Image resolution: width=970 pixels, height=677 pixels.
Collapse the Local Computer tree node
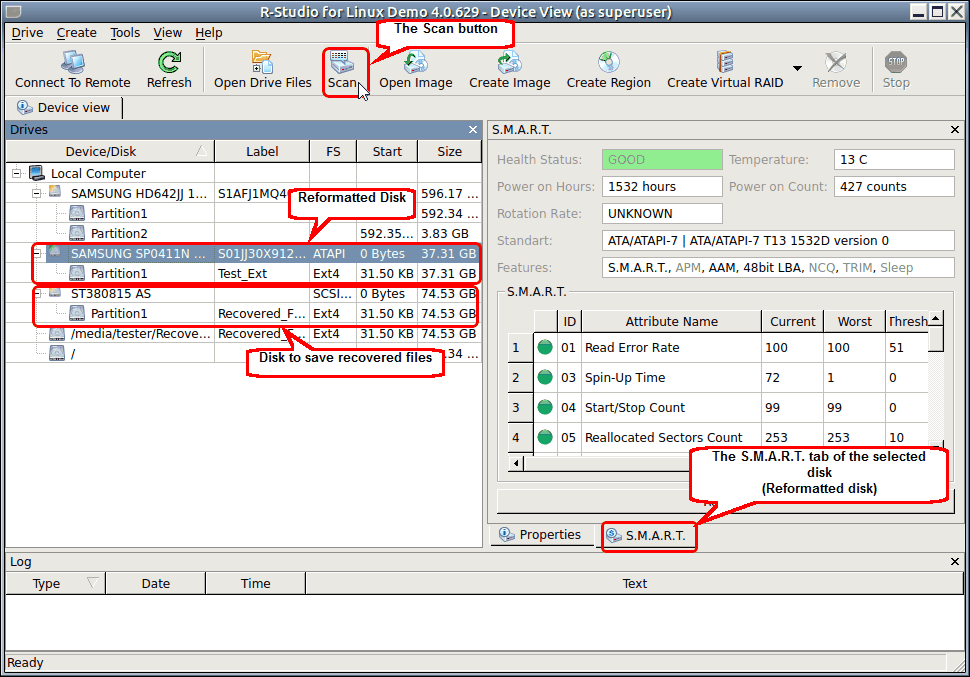tap(17, 173)
